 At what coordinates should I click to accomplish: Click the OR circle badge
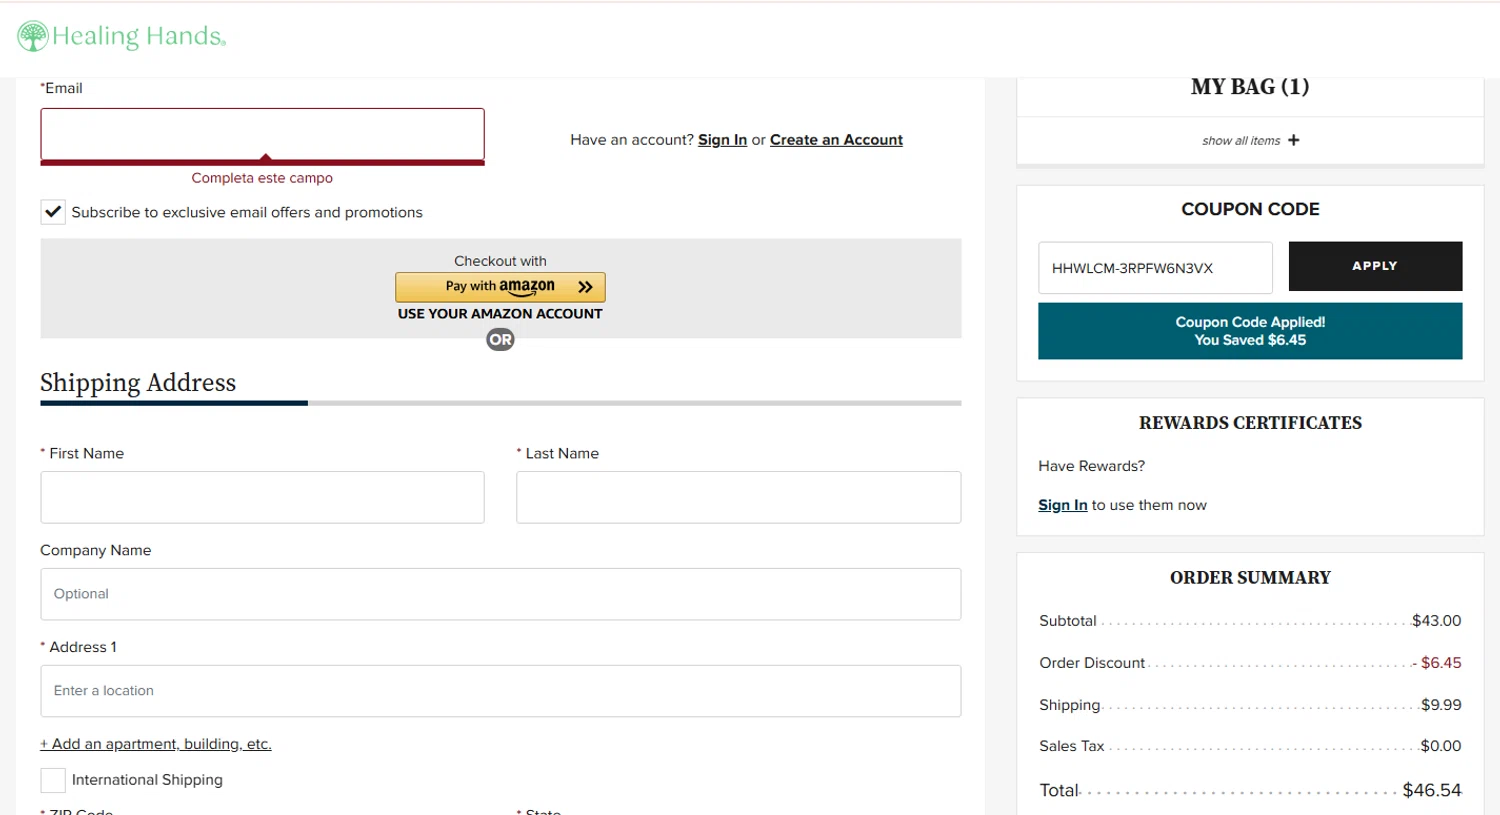(500, 340)
